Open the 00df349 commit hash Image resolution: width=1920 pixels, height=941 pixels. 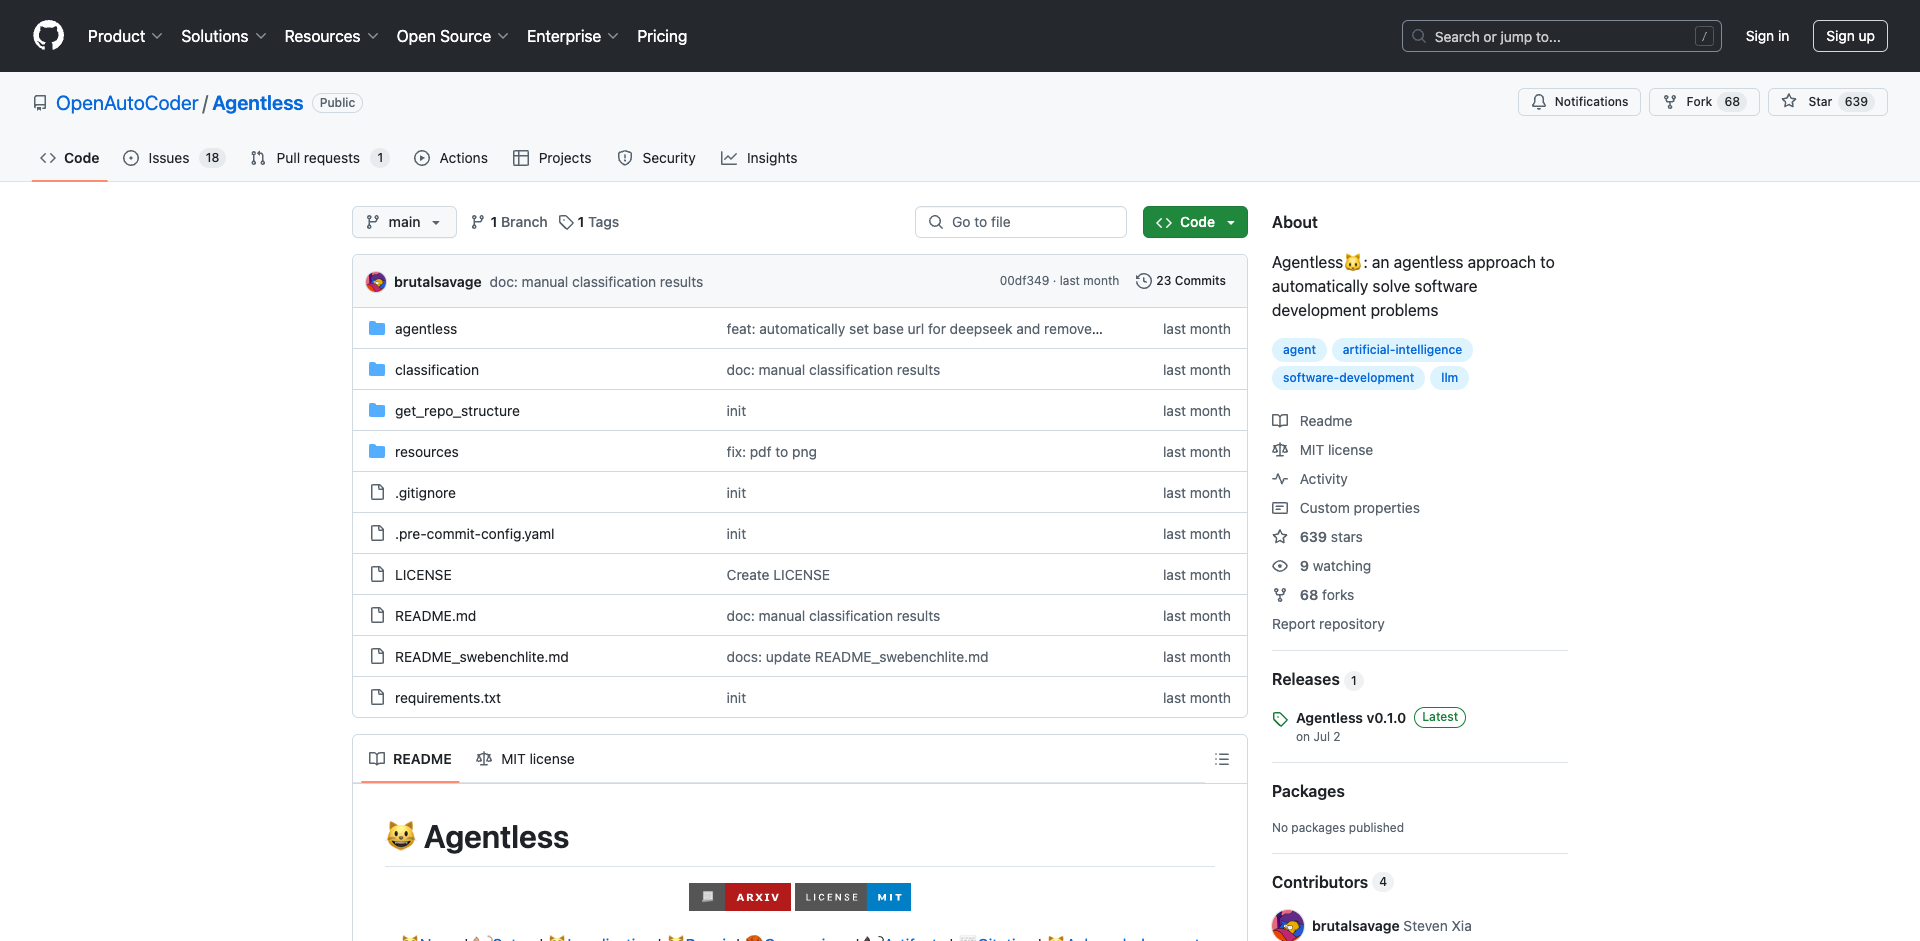click(x=1024, y=281)
